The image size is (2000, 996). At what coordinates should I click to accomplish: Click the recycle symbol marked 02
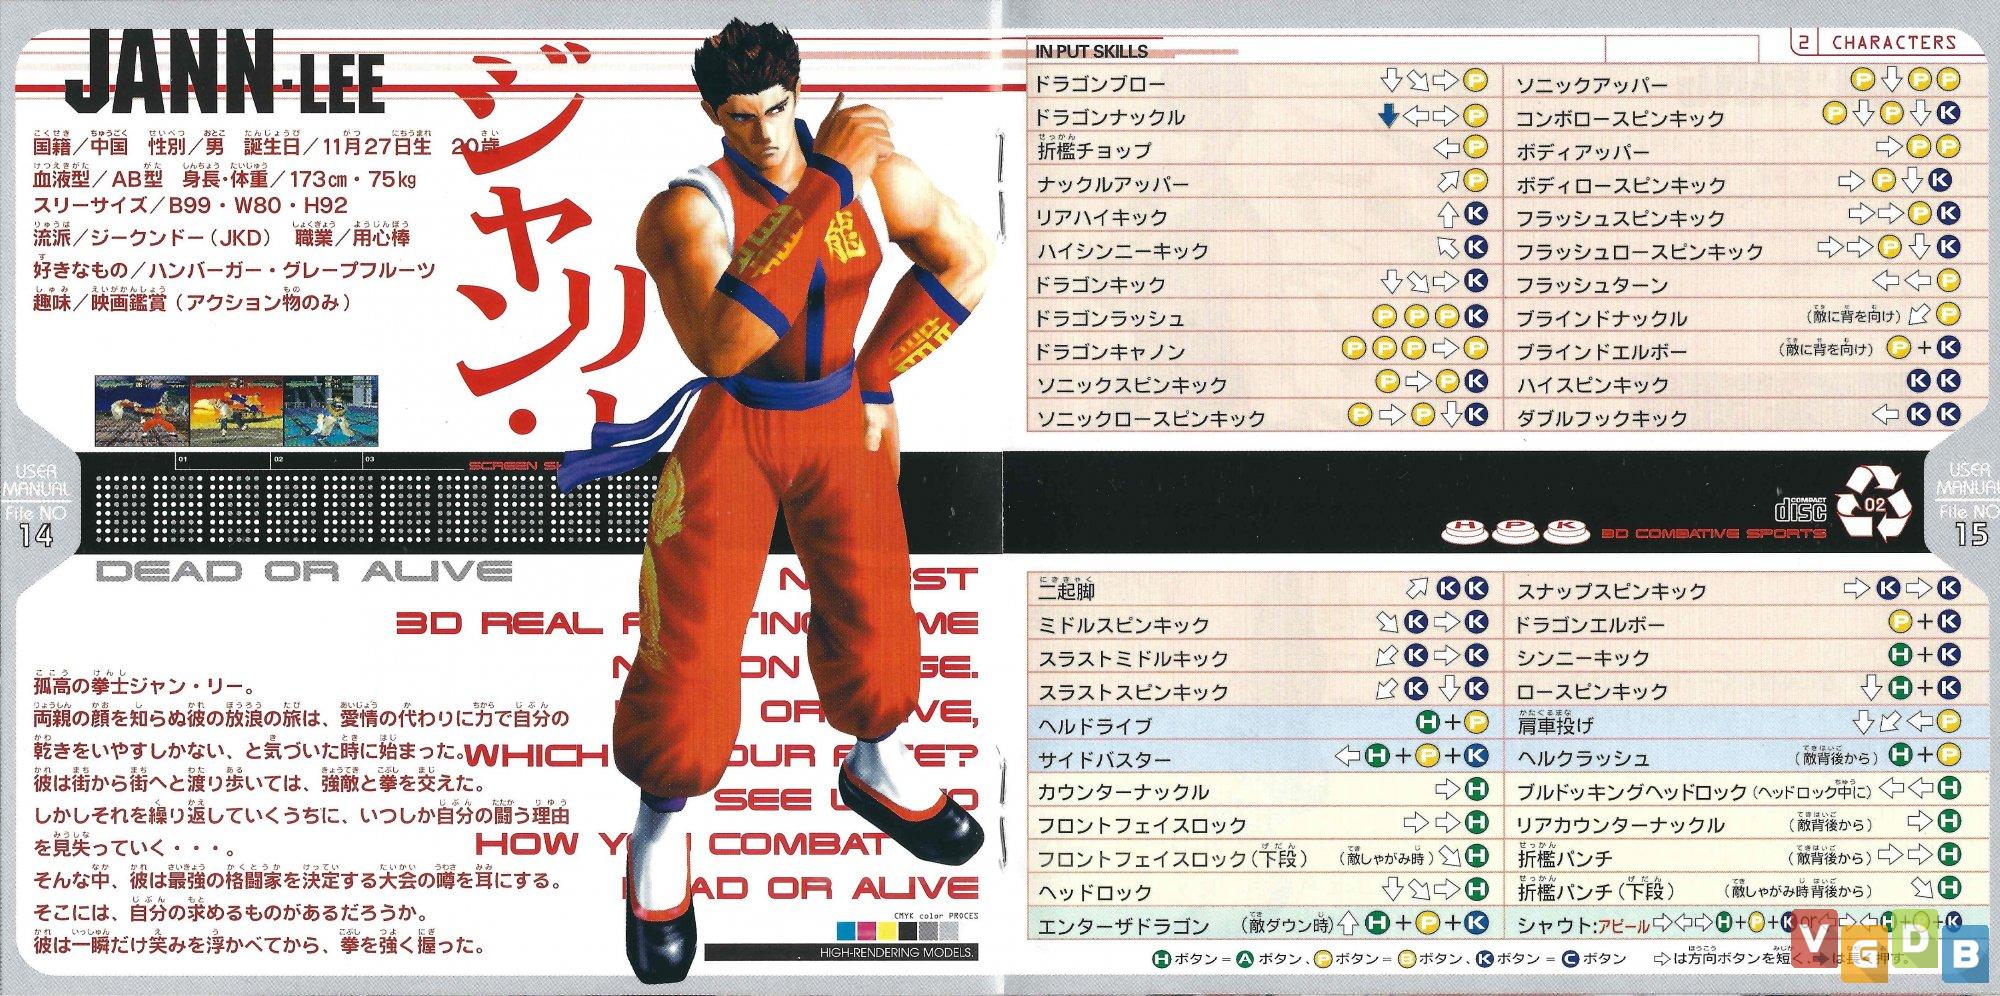pyautogui.click(x=1875, y=506)
